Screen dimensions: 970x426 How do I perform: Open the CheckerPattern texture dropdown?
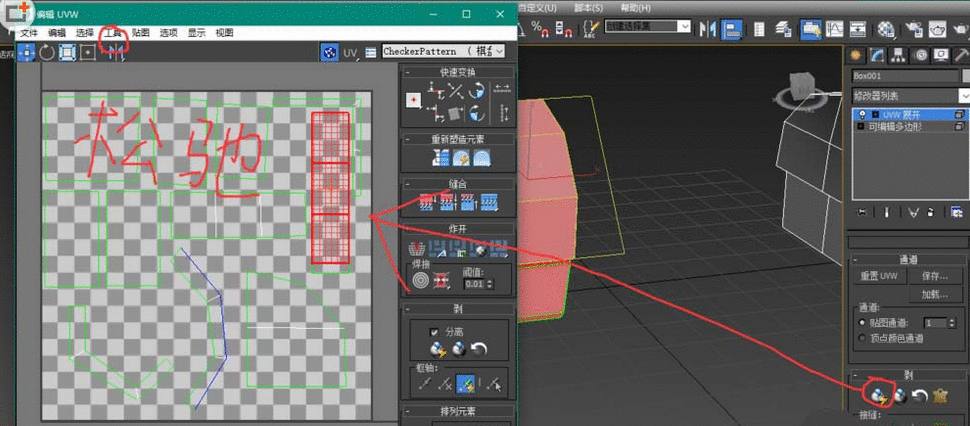click(497, 51)
